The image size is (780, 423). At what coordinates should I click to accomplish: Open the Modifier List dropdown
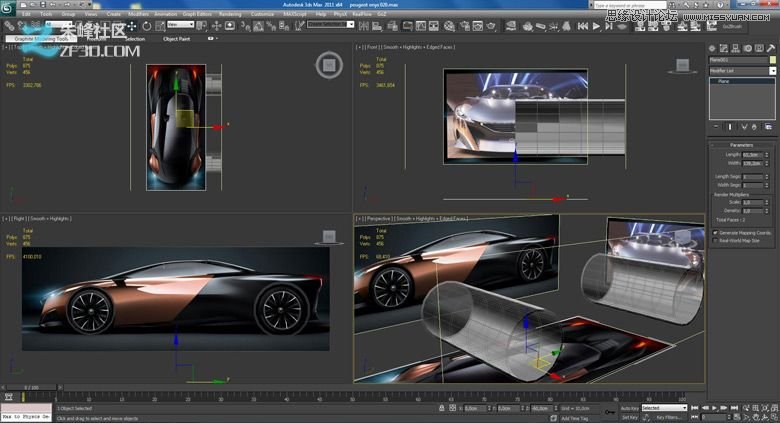[x=773, y=71]
